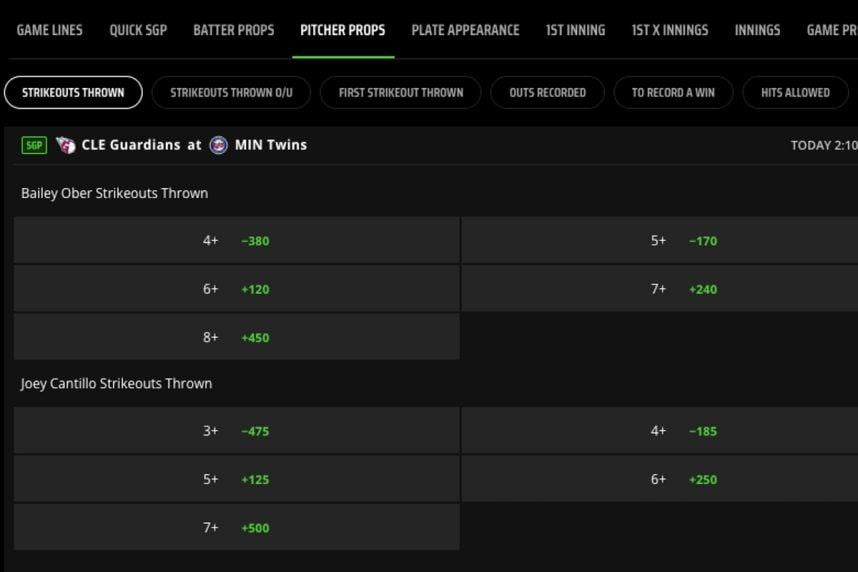858x572 pixels.
Task: Select the Strikeouts Thrown filter pill
Action: coord(73,93)
